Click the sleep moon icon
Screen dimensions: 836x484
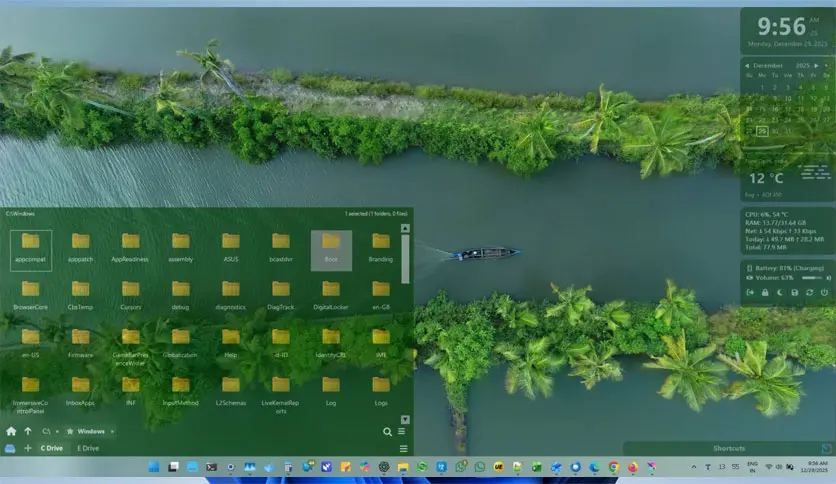pos(780,293)
